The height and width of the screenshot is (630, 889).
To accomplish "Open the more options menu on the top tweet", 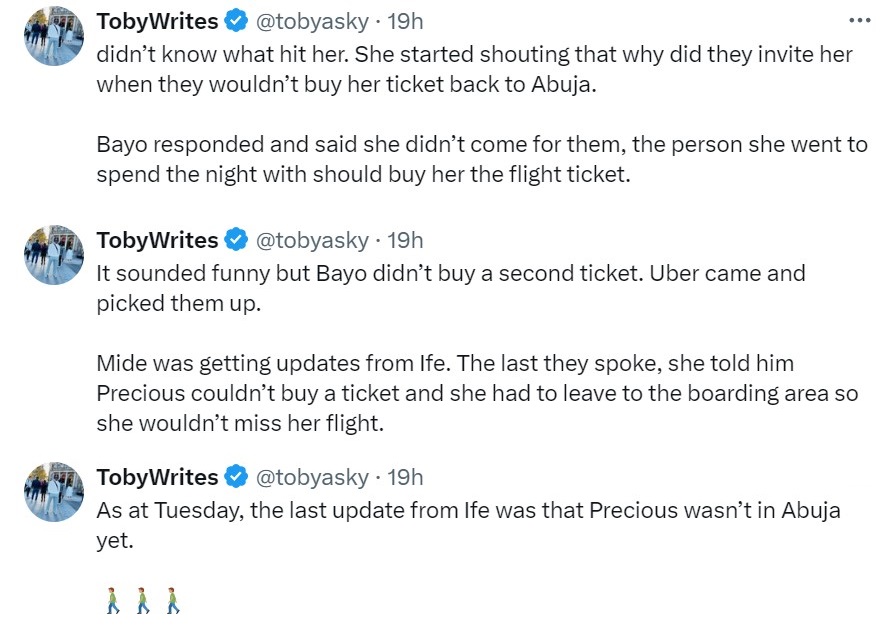I will click(859, 19).
